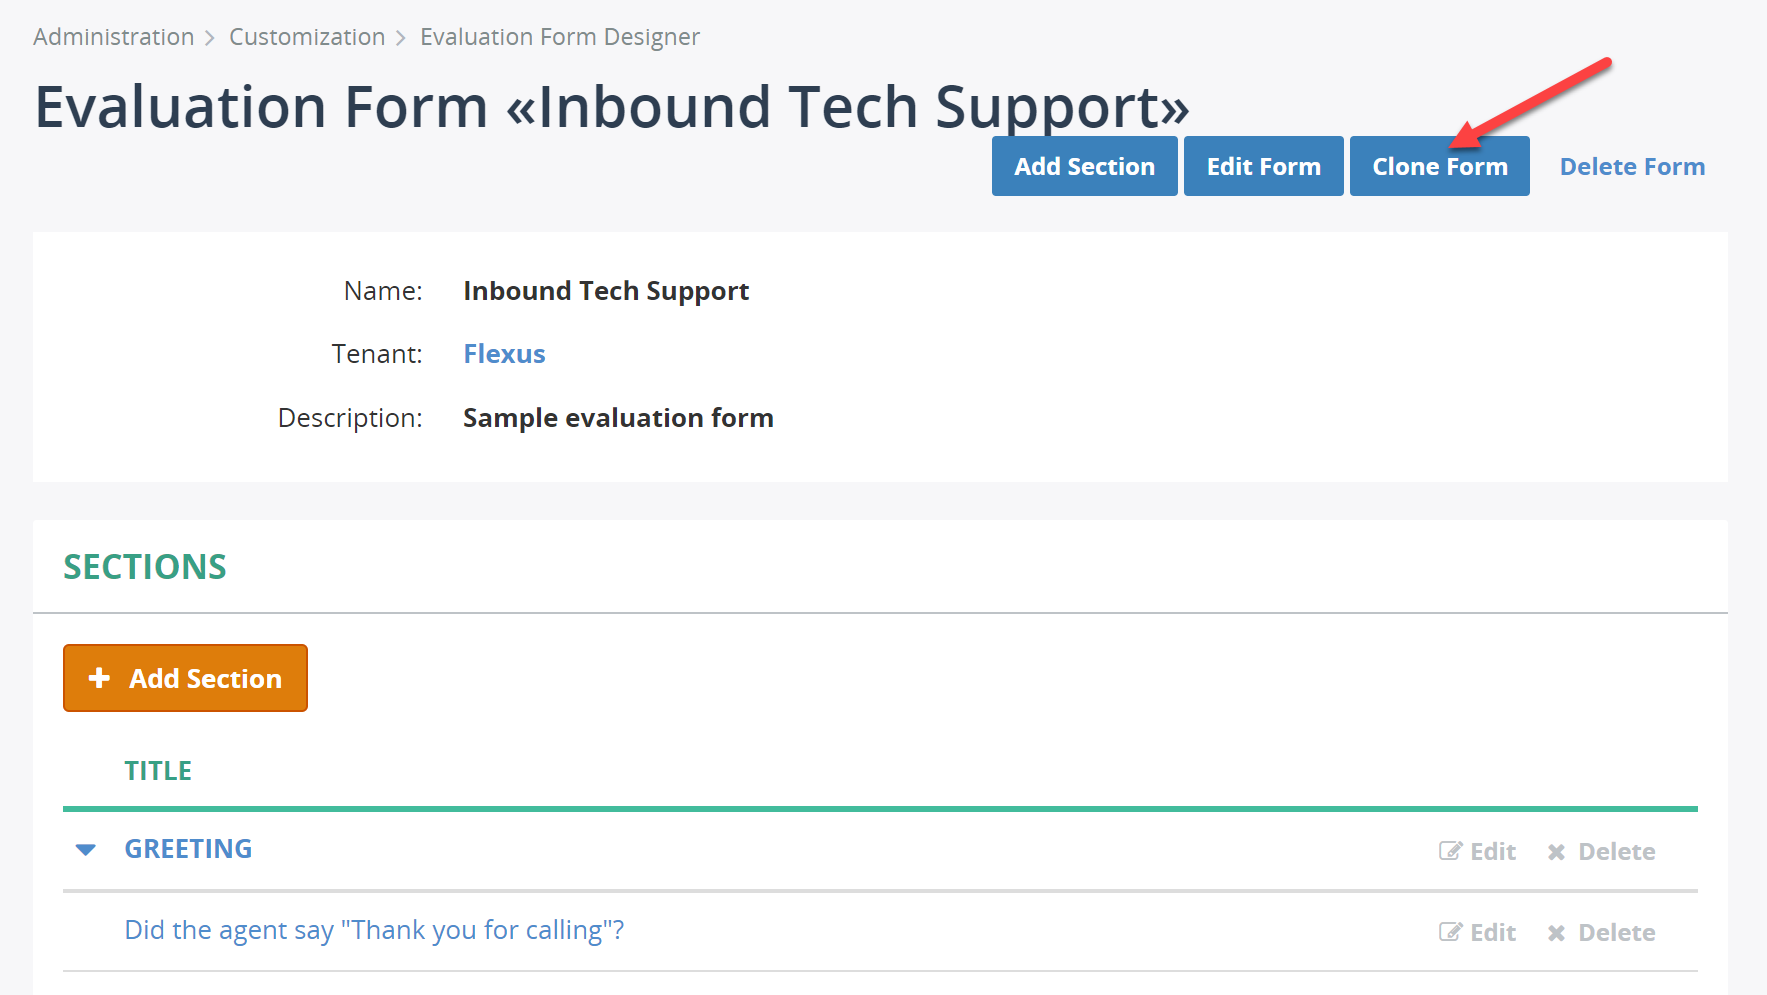The height and width of the screenshot is (995, 1767).
Task: Click the plus icon on orange Add Section button
Action: pos(99,678)
